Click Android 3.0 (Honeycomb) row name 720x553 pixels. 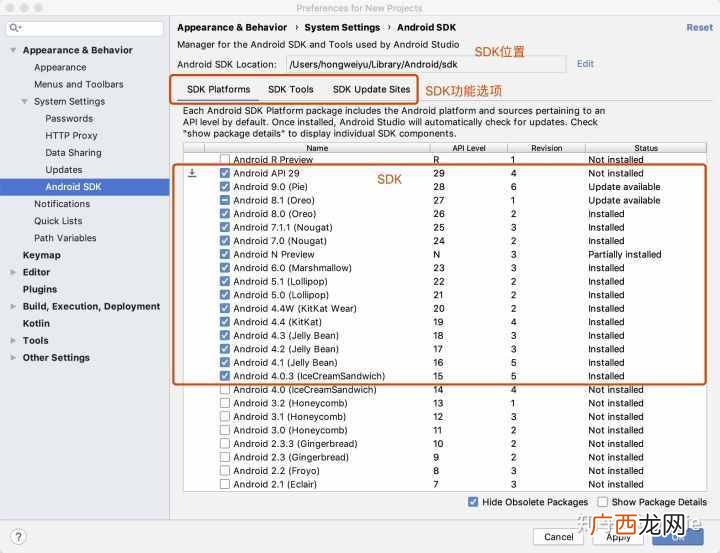tap(290, 430)
